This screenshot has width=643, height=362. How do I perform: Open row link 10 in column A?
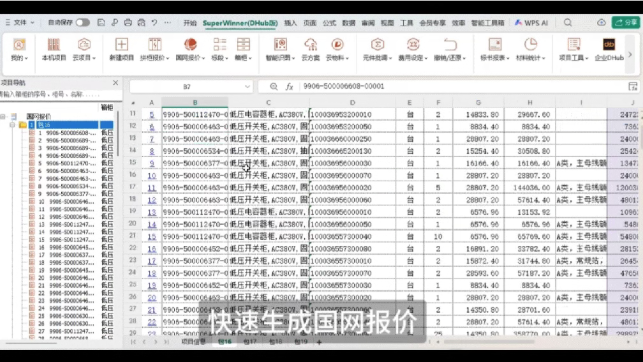pyautogui.click(x=152, y=175)
